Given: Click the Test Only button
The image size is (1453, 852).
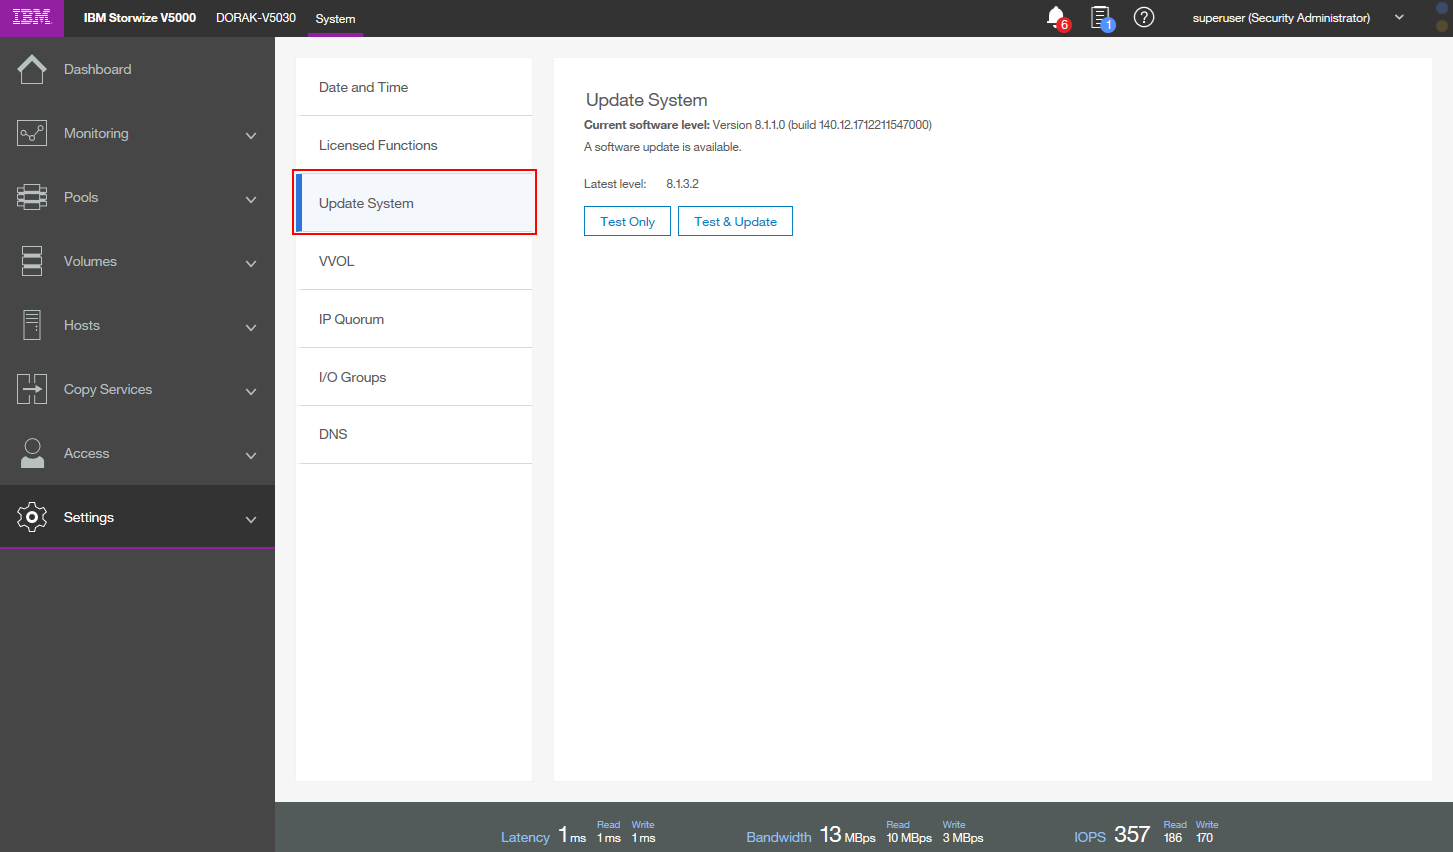Looking at the screenshot, I should (627, 221).
